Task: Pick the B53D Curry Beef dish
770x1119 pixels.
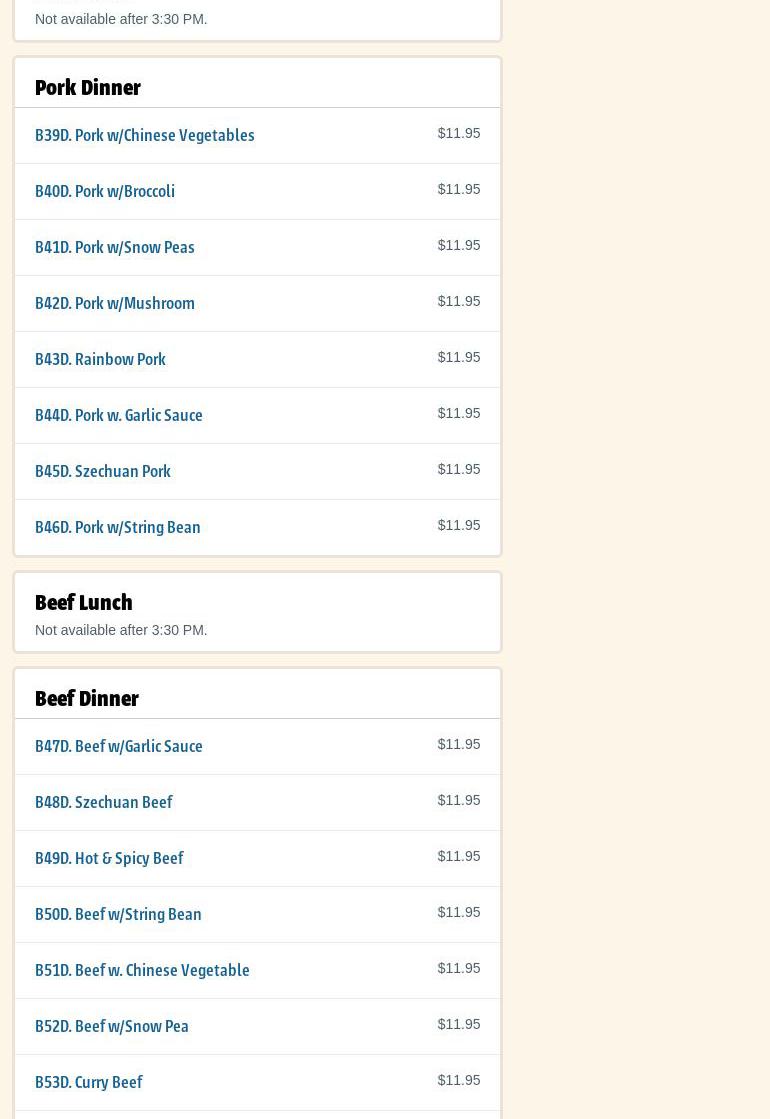Action: tap(89, 1082)
